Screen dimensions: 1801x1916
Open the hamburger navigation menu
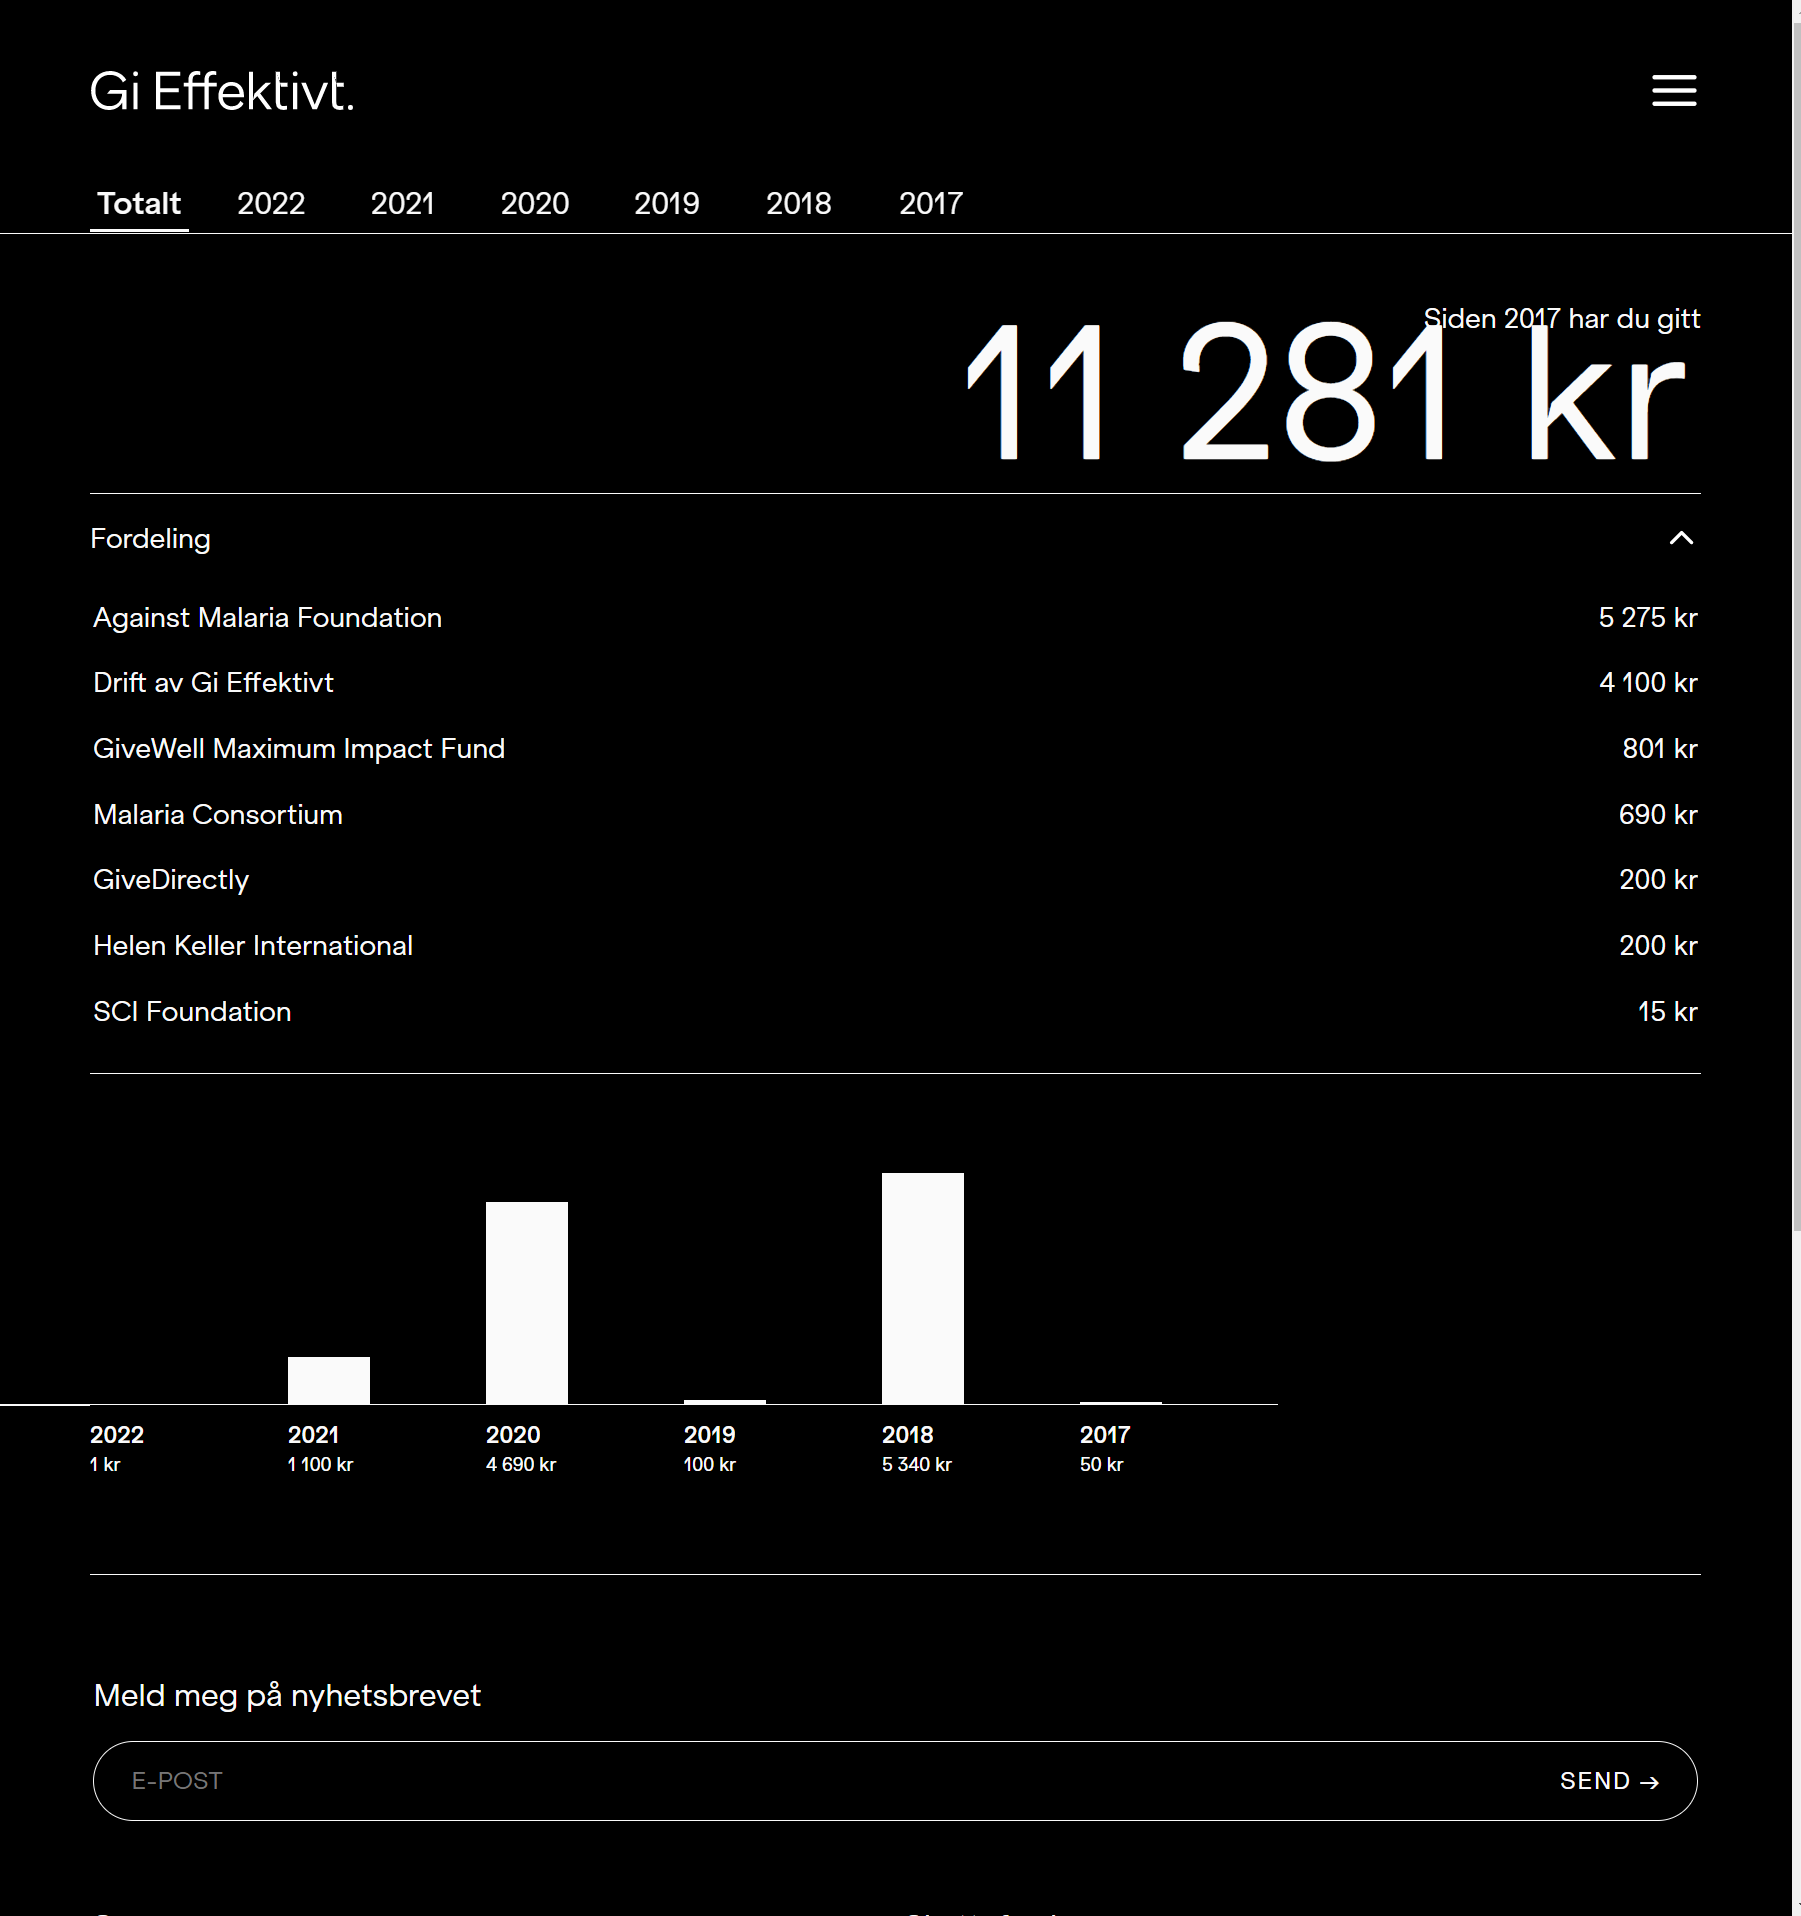1673,91
